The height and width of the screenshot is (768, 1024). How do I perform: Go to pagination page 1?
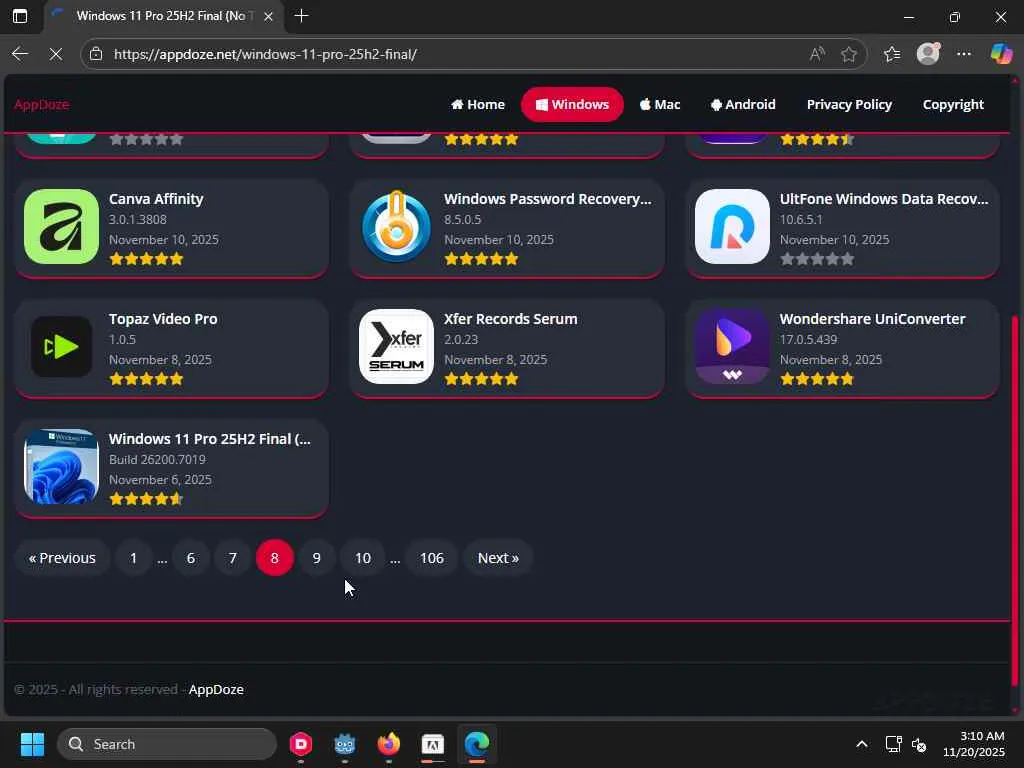133,558
